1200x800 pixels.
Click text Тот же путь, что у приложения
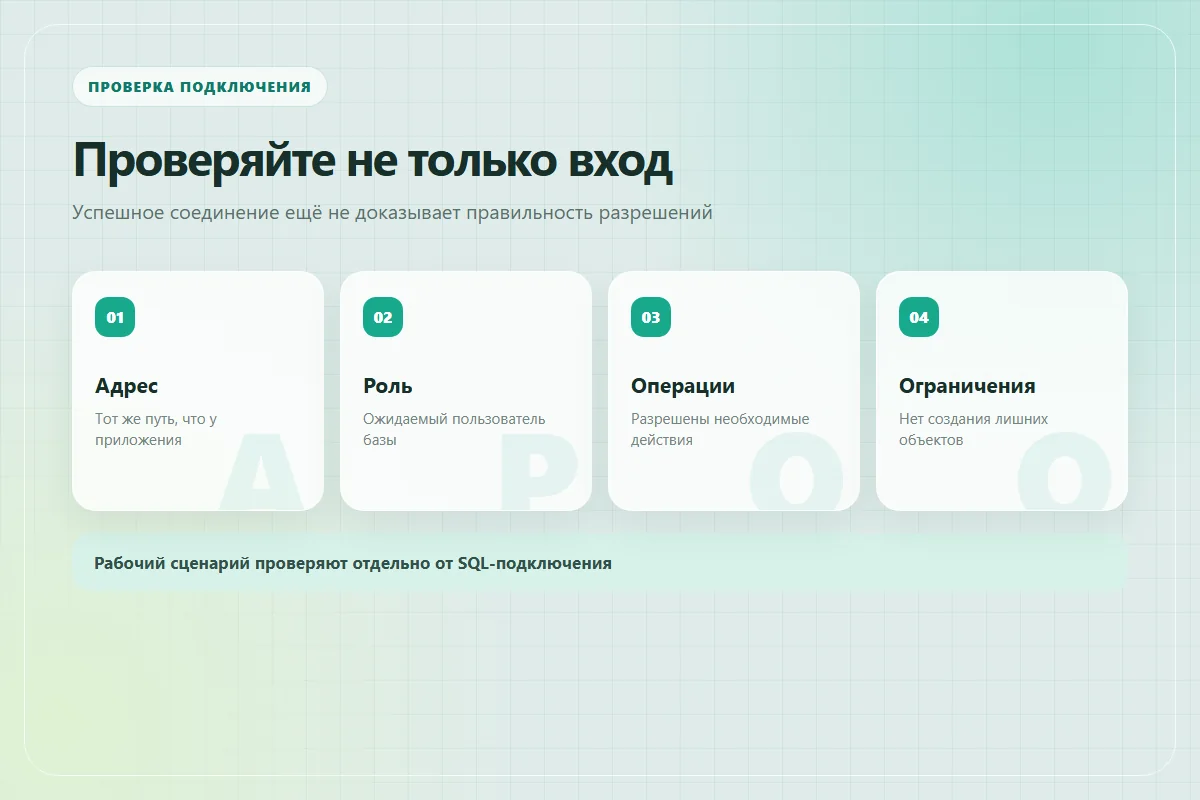coord(156,429)
